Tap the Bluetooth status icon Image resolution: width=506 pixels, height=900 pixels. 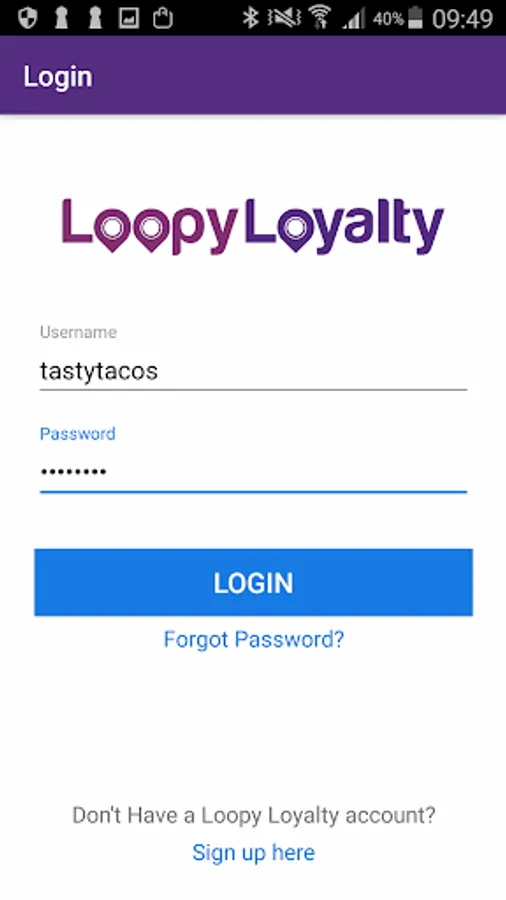point(250,18)
